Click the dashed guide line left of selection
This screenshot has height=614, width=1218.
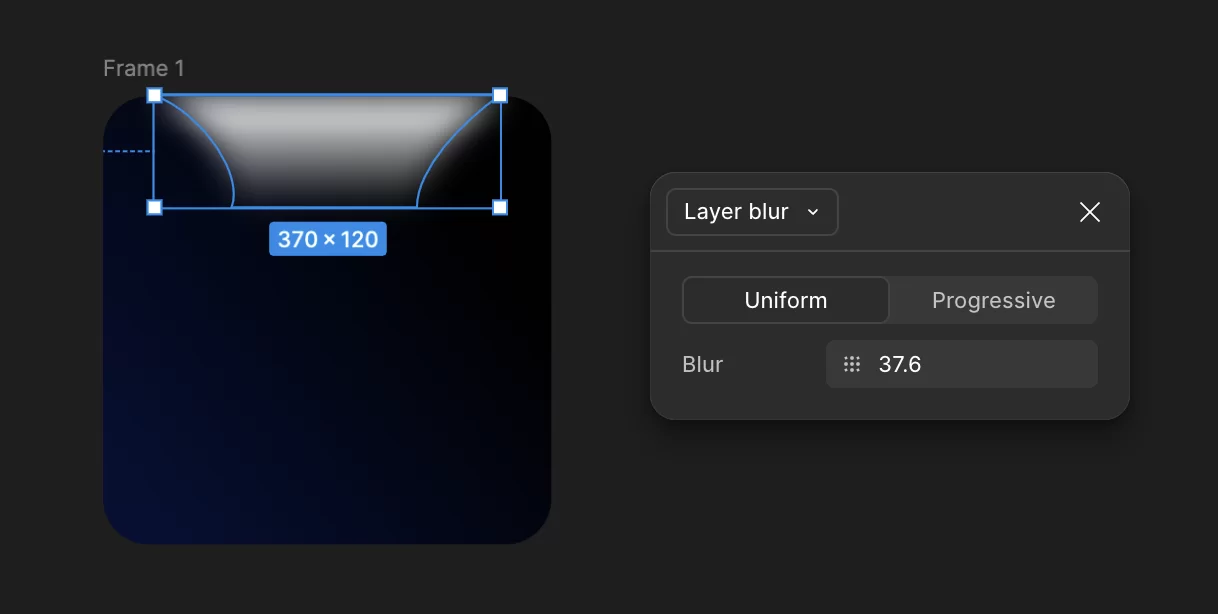pyautogui.click(x=127, y=151)
